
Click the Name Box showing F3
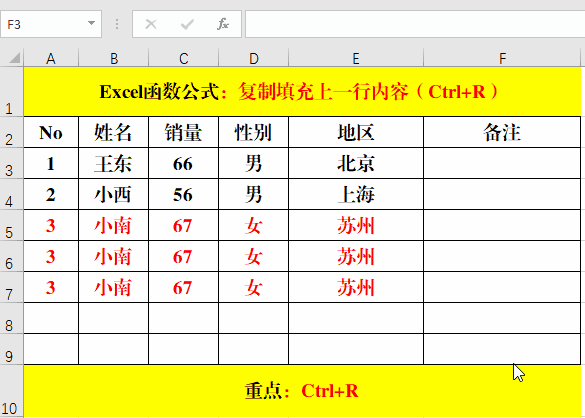click(51, 24)
